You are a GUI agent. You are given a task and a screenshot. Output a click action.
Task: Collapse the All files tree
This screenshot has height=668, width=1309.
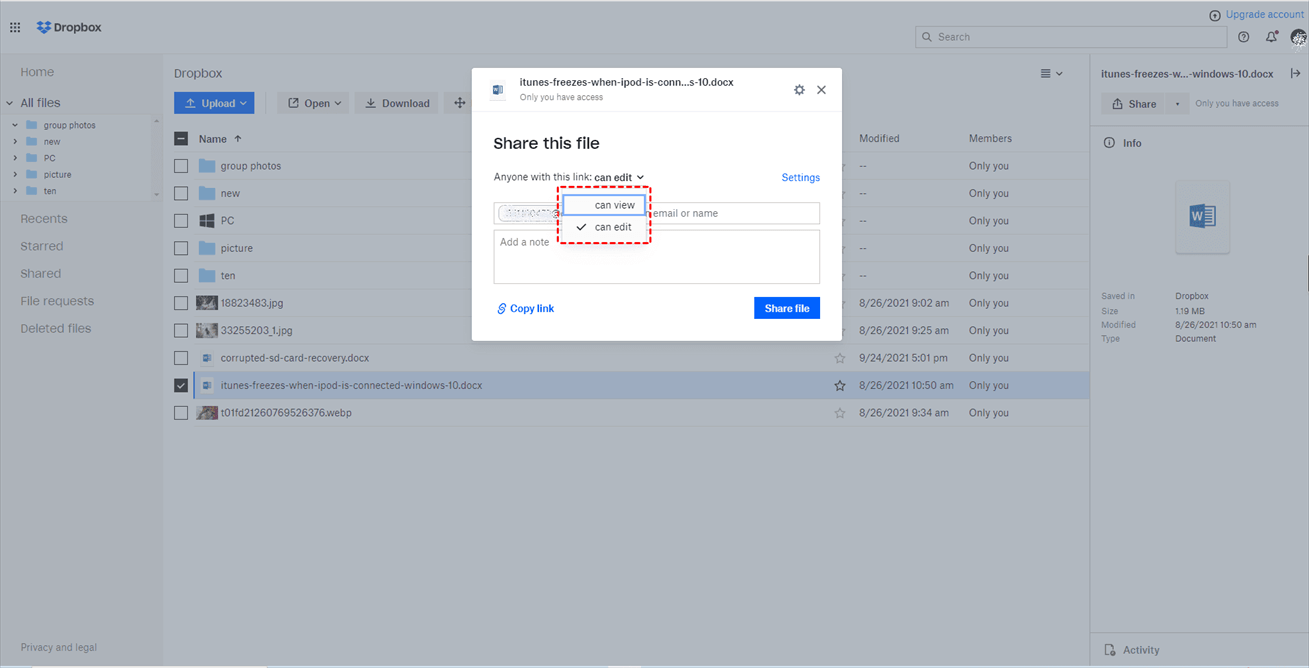10,103
